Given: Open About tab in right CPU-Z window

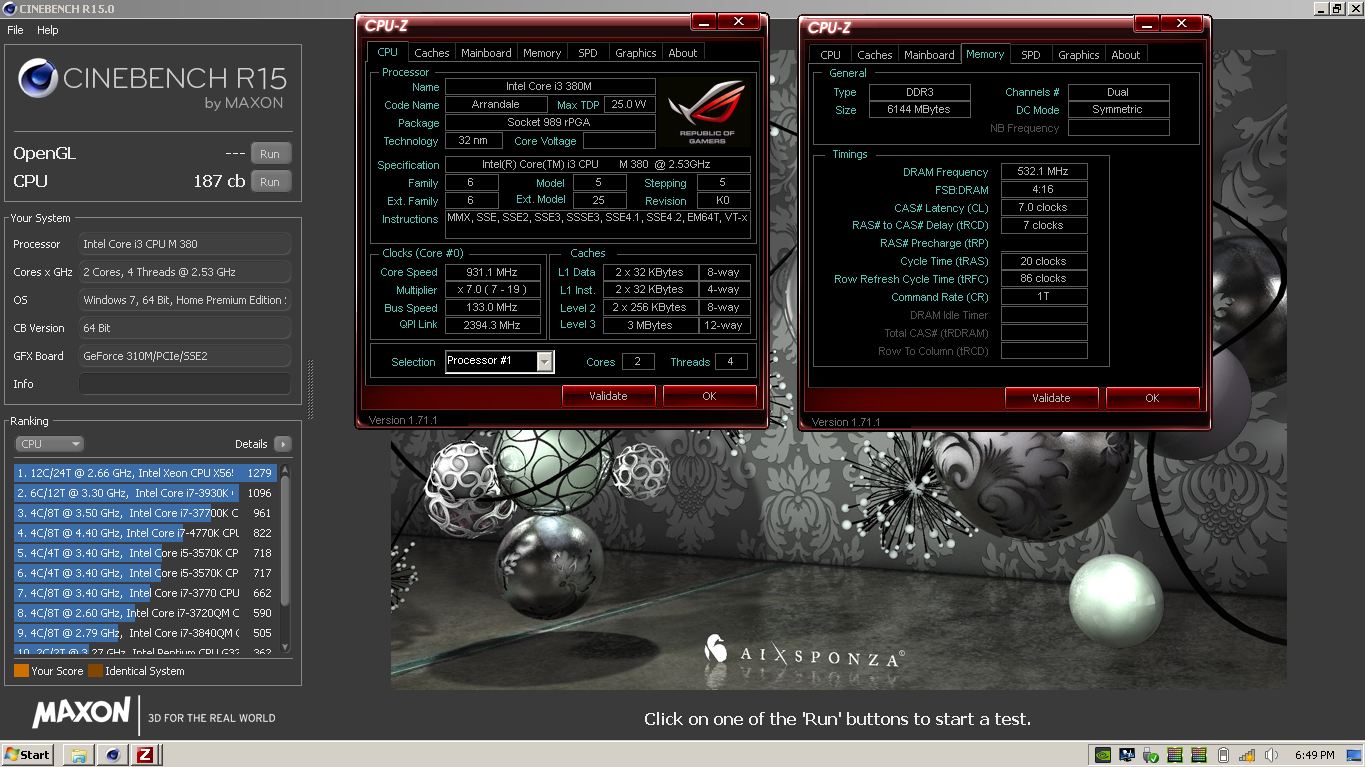Looking at the screenshot, I should [1126, 55].
